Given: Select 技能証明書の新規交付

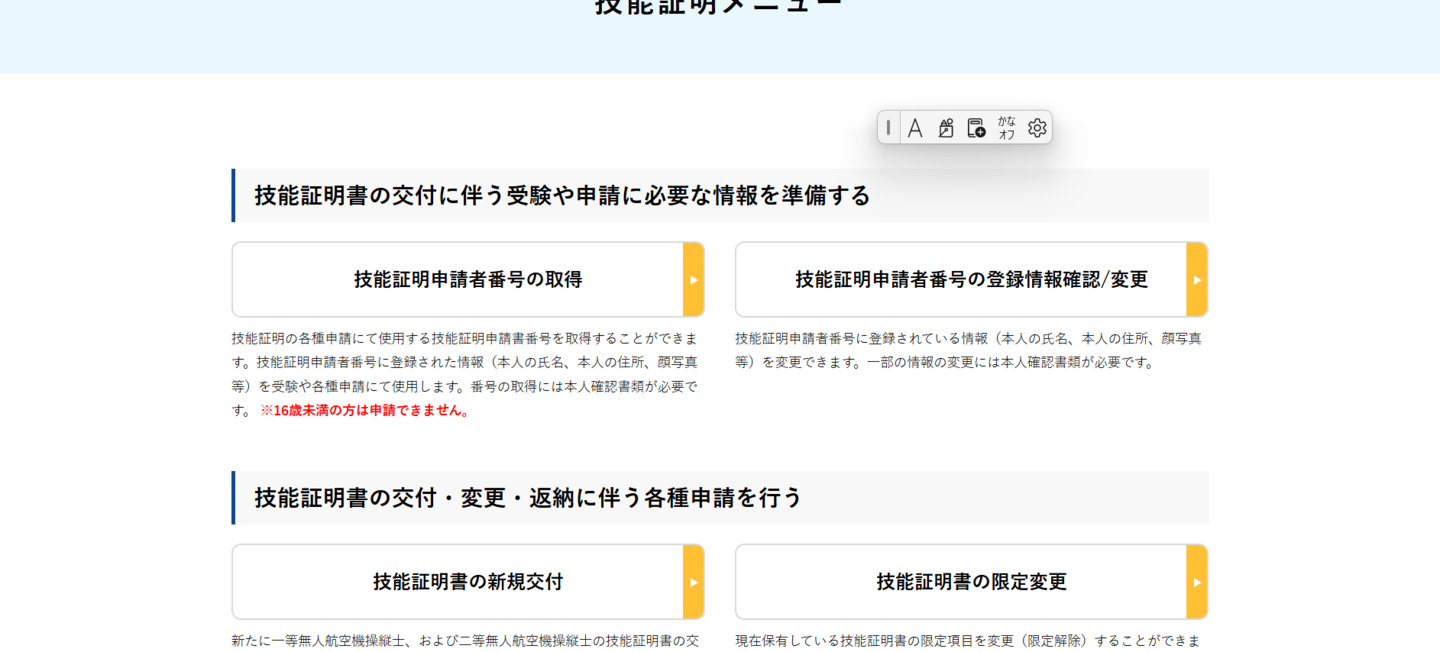Looking at the screenshot, I should 467,582.
